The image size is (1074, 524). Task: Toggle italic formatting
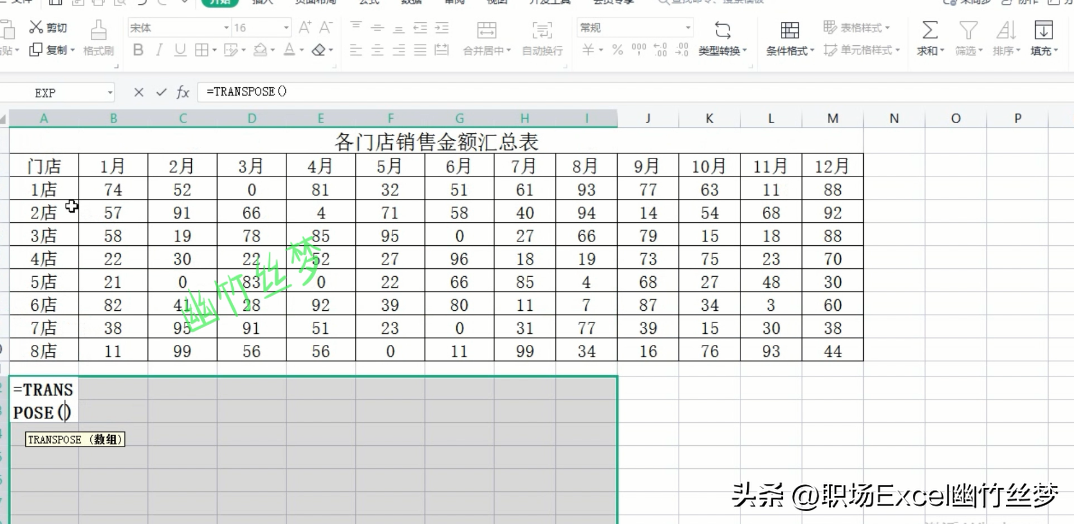[x=159, y=50]
